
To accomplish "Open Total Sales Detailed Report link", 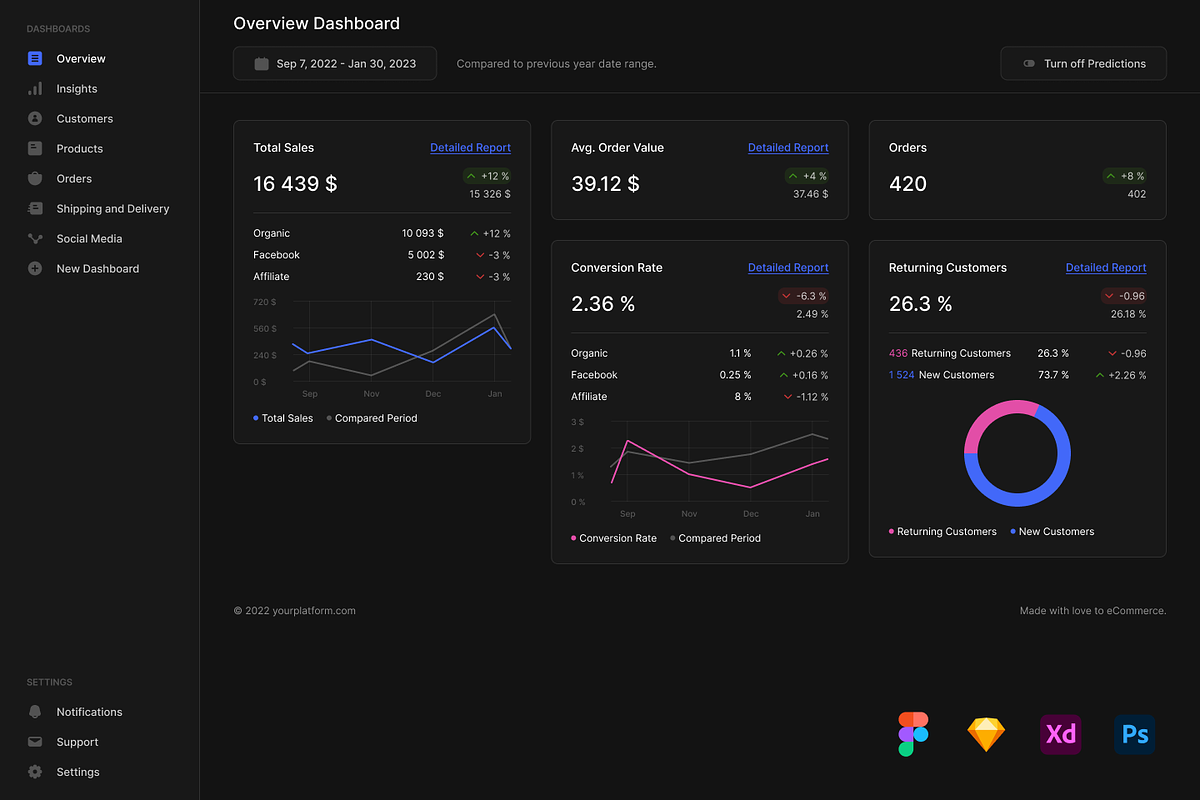I will click(470, 148).
